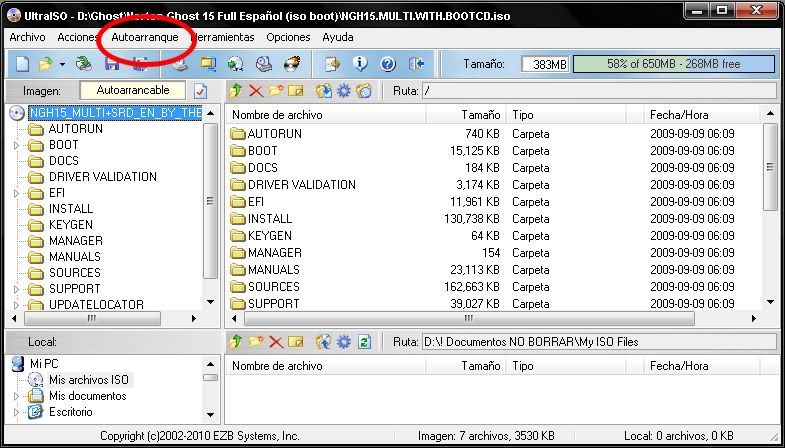785x448 pixels.
Task: Select NGH15_MULTI+SRD root node in tree
Action: [x=116, y=113]
